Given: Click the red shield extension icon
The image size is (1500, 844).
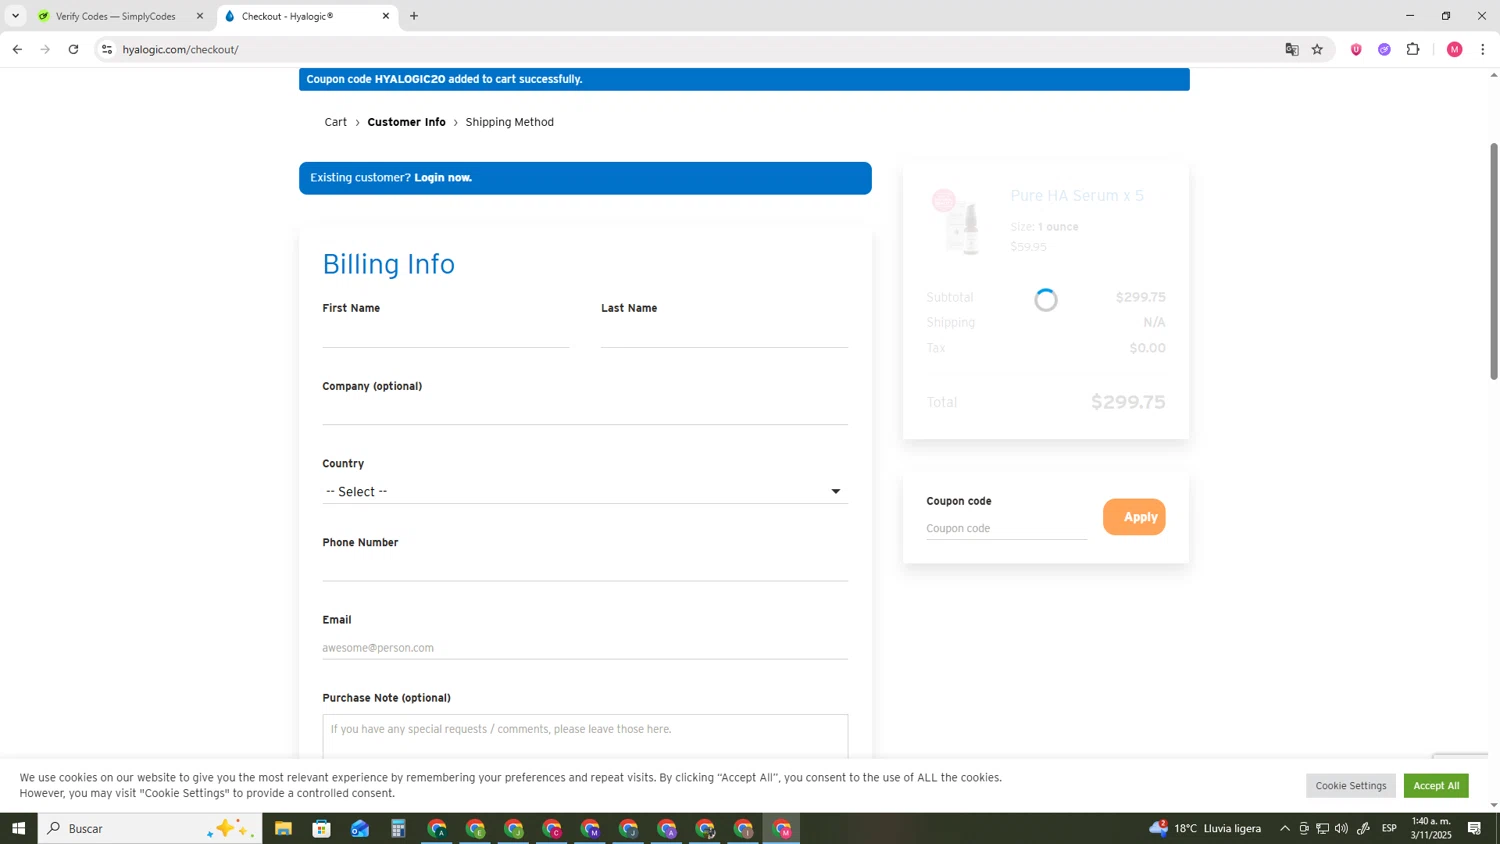Looking at the screenshot, I should [x=1356, y=49].
